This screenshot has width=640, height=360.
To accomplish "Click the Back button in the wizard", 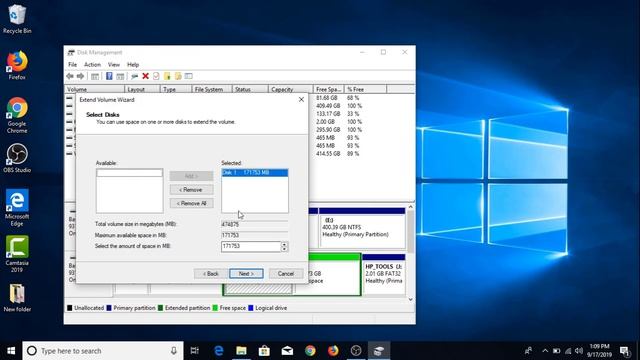I will click(211, 273).
